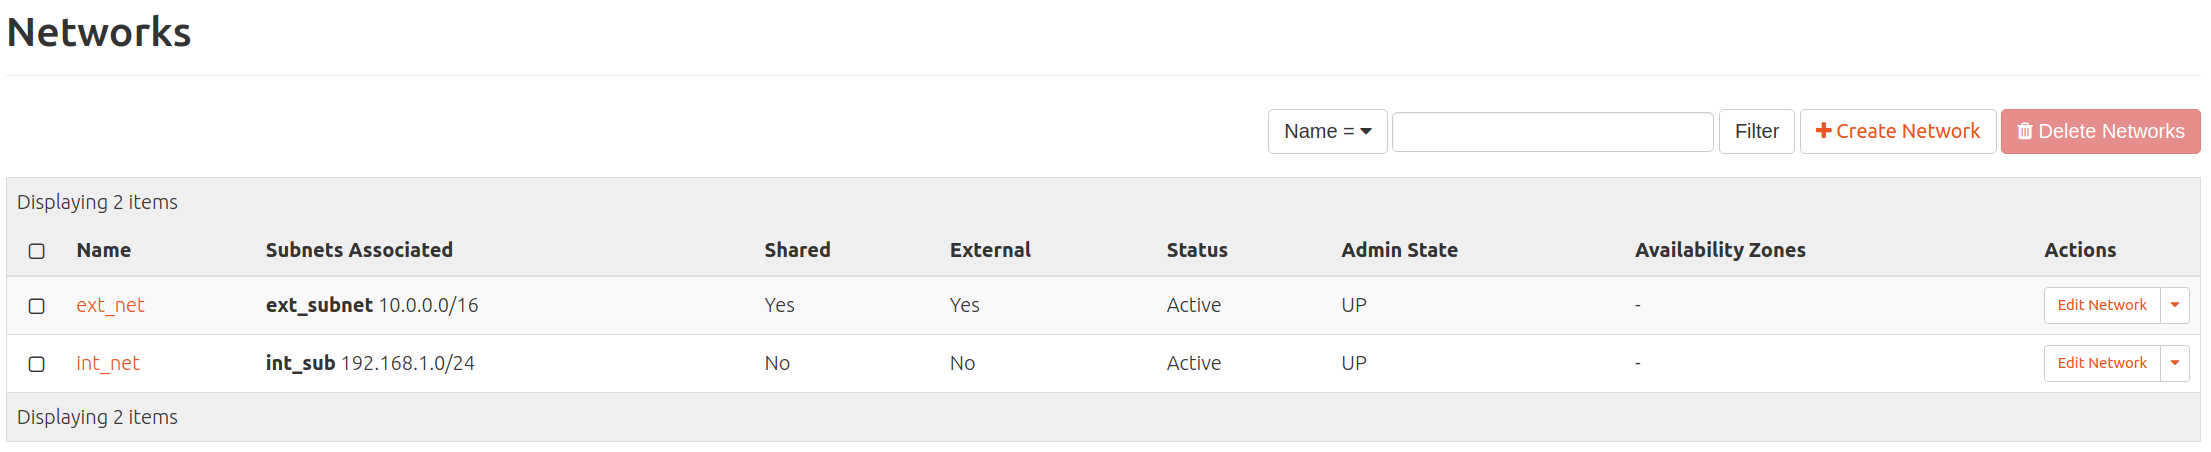Image resolution: width=2211 pixels, height=452 pixels.
Task: Sort by the Name column header
Action: click(104, 250)
